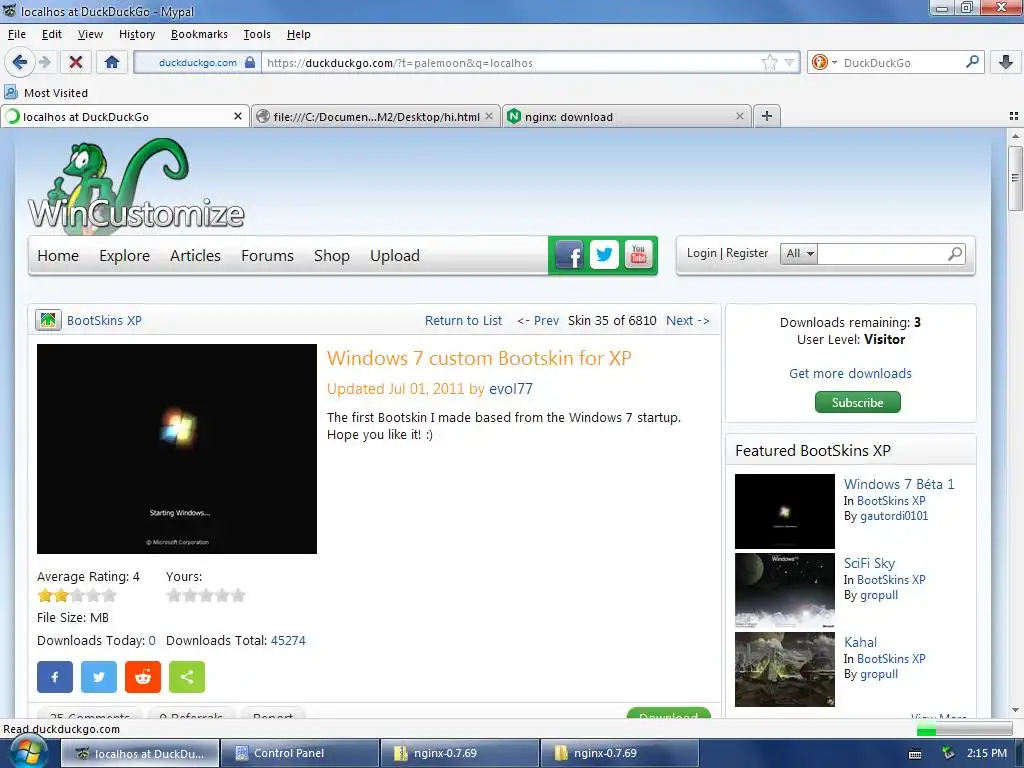Switch to Control Panel taskbar window
Image resolution: width=1024 pixels, height=768 pixels.
tap(299, 753)
